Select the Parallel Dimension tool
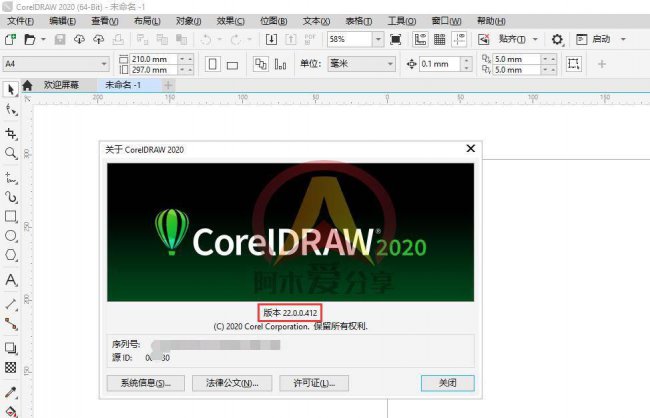 click(x=11, y=304)
